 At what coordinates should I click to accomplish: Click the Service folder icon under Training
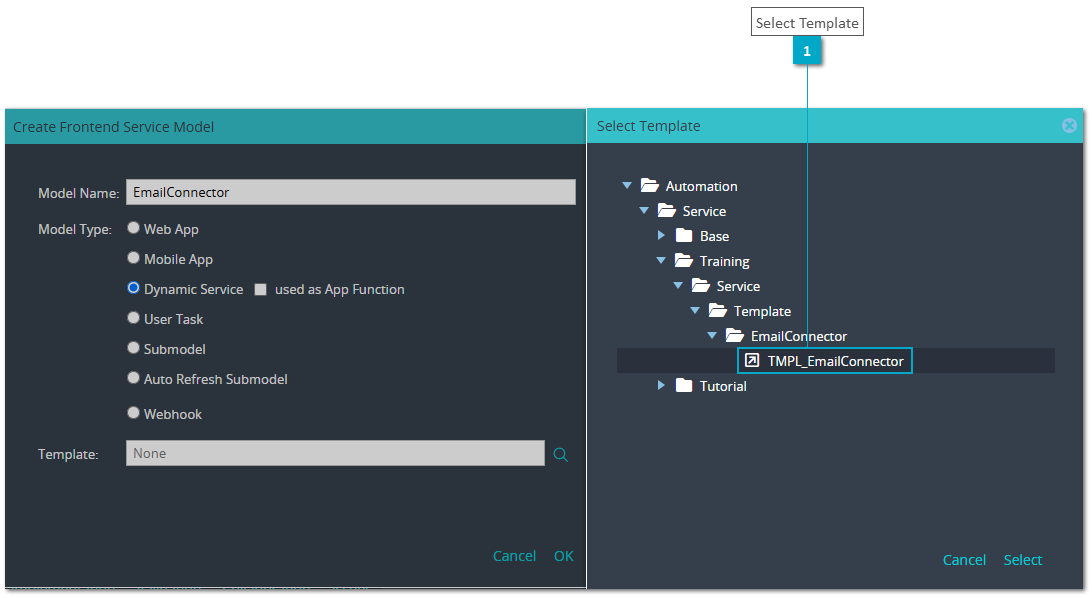701,286
